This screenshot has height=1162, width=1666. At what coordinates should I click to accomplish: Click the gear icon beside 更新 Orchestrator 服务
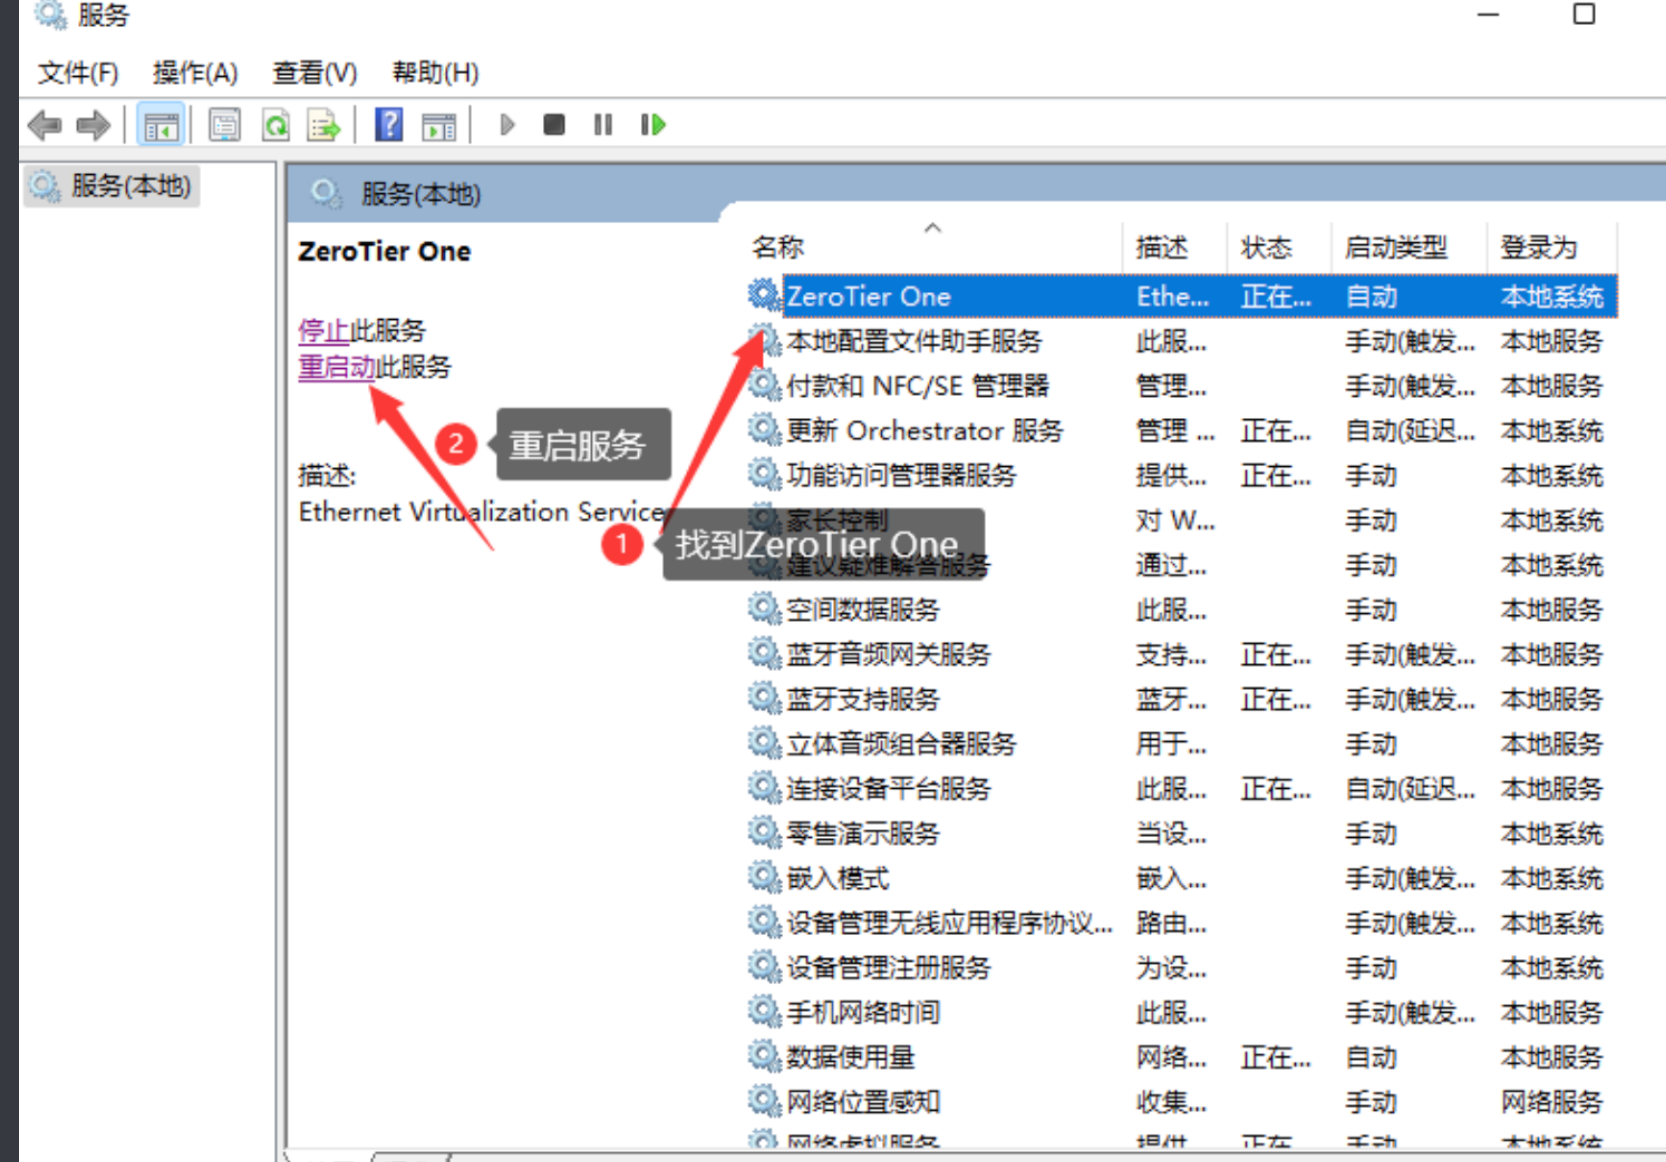tap(764, 430)
